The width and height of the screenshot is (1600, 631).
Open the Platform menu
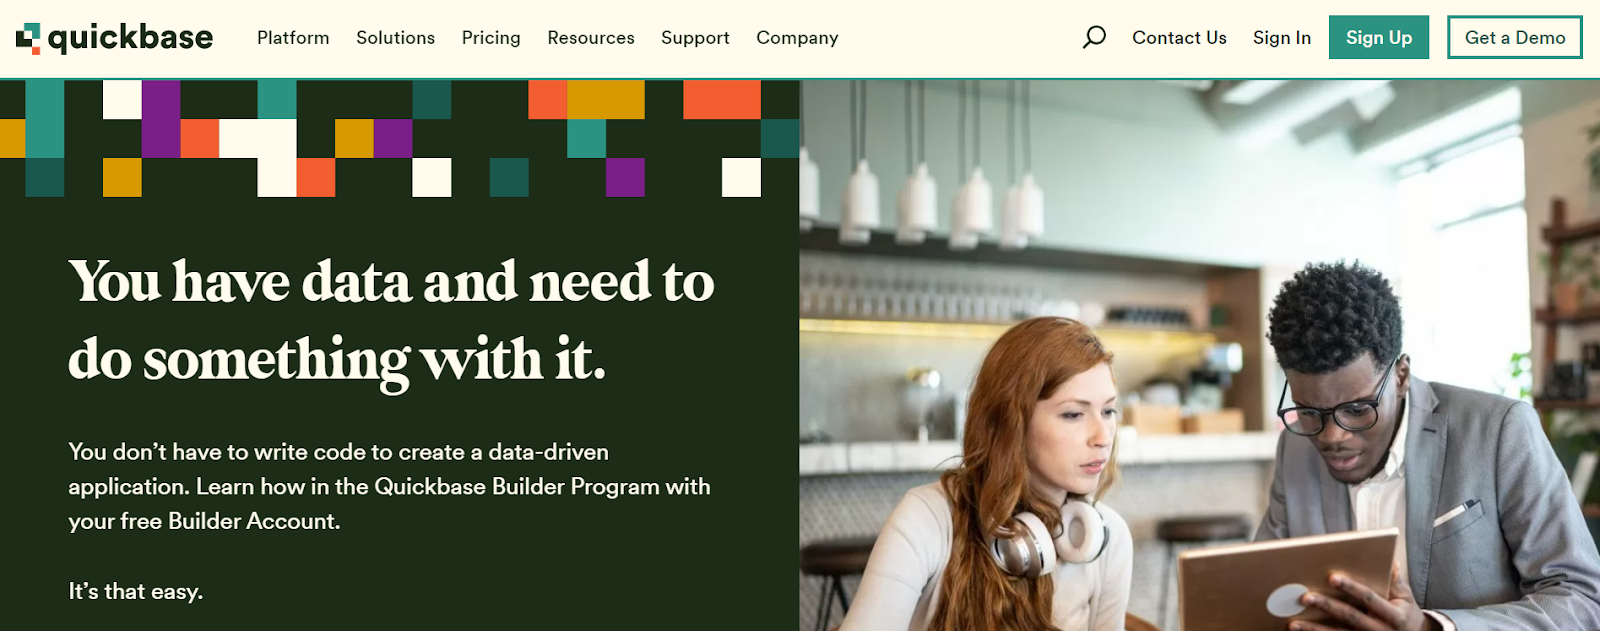pos(293,38)
